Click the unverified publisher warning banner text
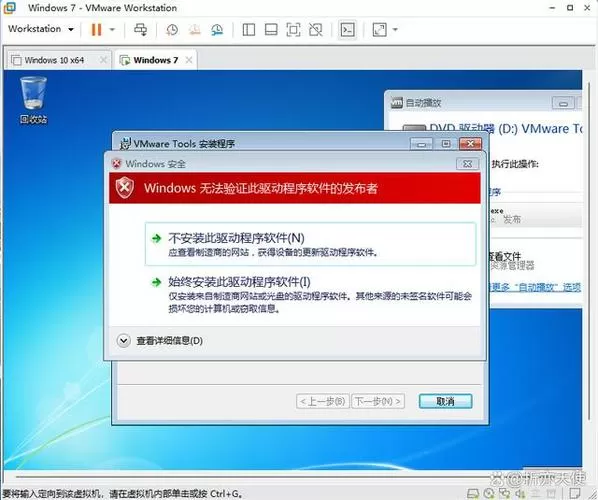The image size is (598, 500). (260, 188)
